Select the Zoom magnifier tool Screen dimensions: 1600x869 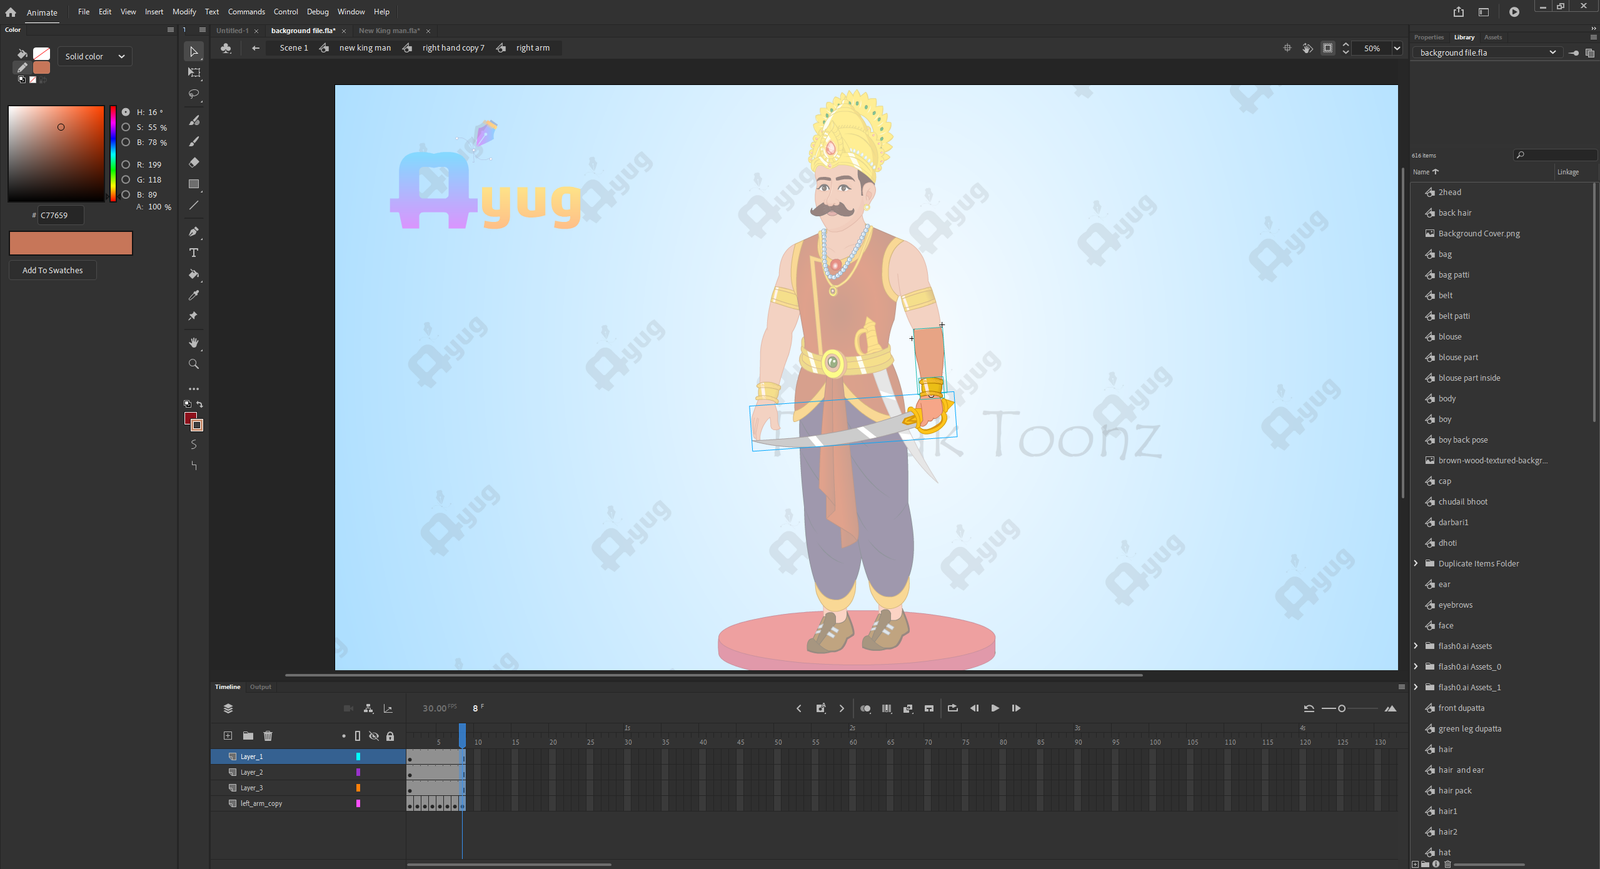tap(194, 364)
